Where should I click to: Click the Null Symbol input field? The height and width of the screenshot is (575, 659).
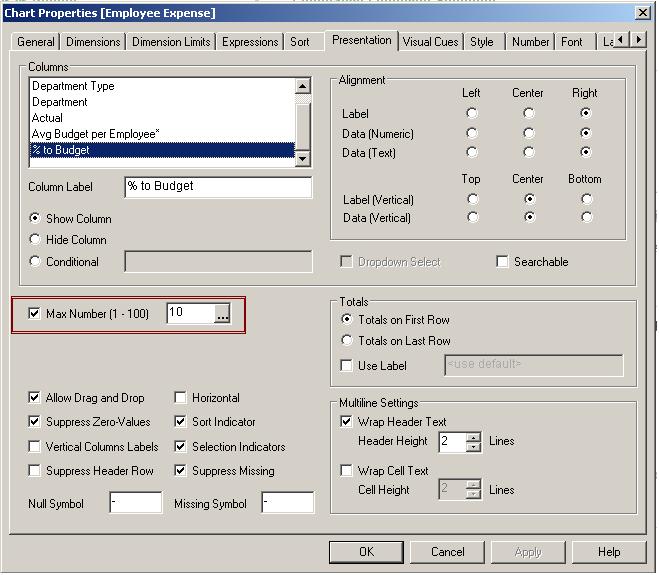pyautogui.click(x=136, y=502)
